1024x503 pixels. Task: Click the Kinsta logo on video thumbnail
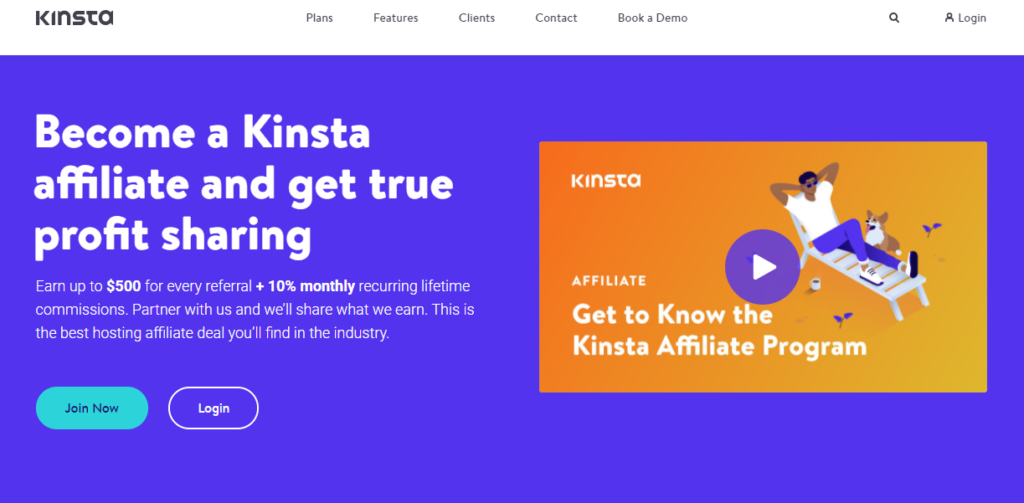tap(606, 180)
